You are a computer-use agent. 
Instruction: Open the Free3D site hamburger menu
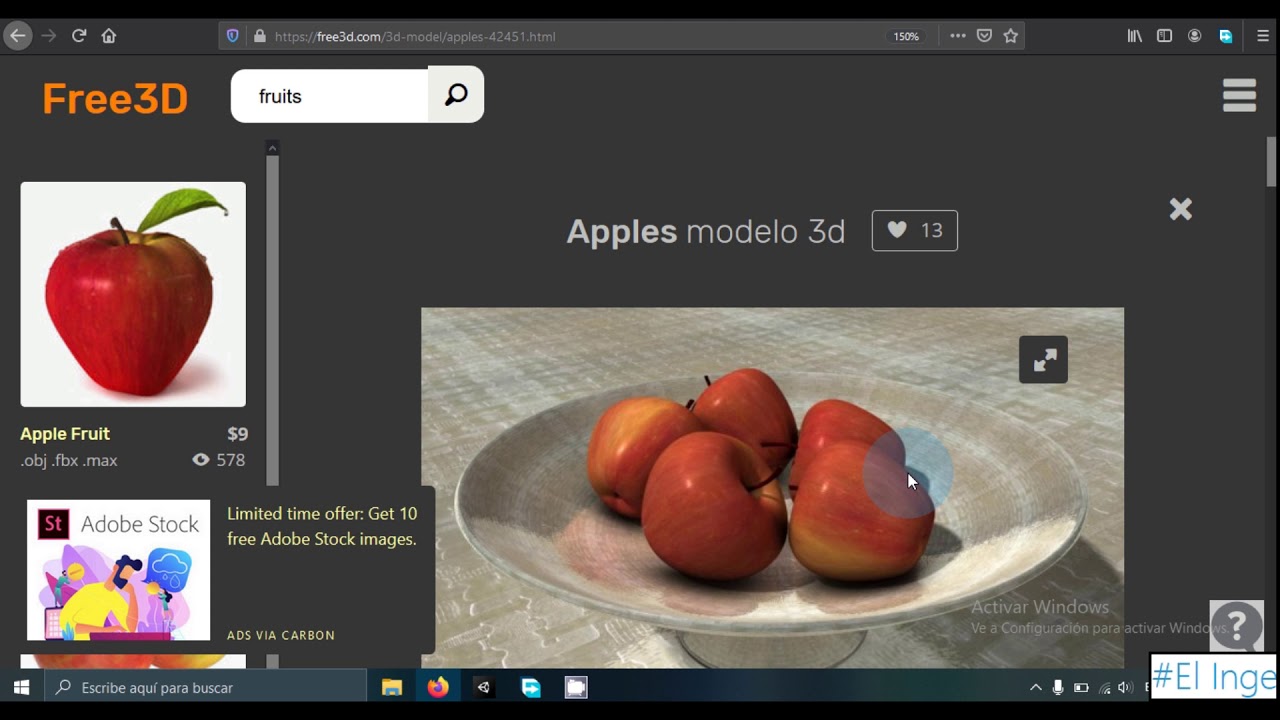[1239, 96]
